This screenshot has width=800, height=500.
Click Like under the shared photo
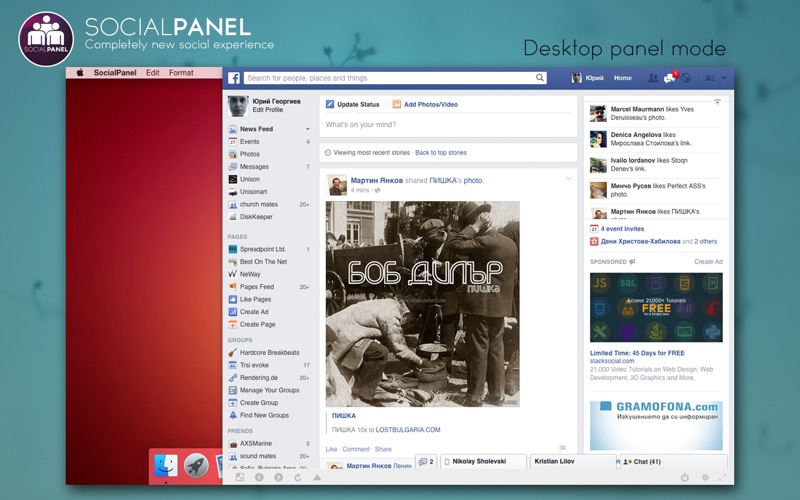tap(331, 449)
